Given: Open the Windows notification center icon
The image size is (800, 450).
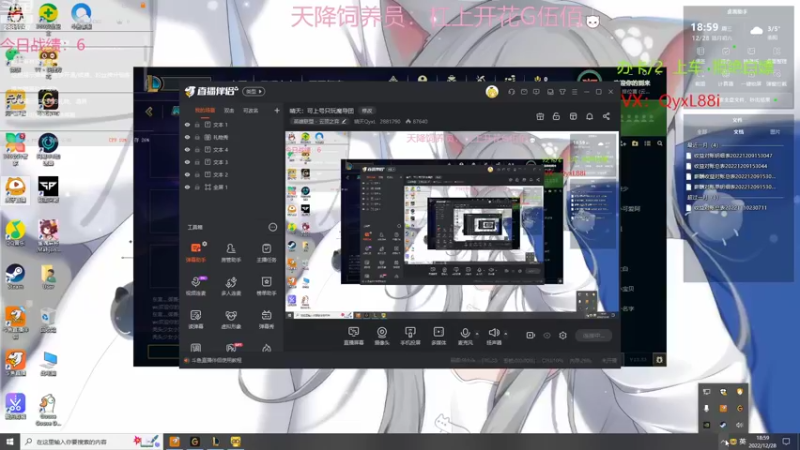Looking at the screenshot, I should 786,441.
